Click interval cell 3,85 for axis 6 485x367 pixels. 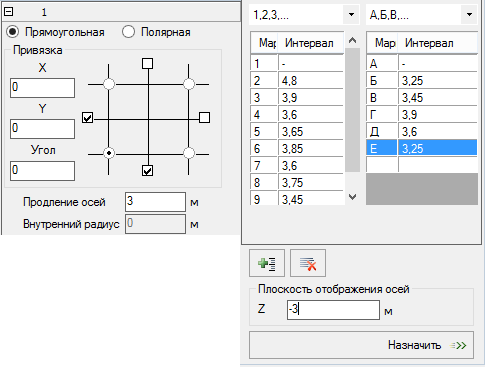click(311, 148)
